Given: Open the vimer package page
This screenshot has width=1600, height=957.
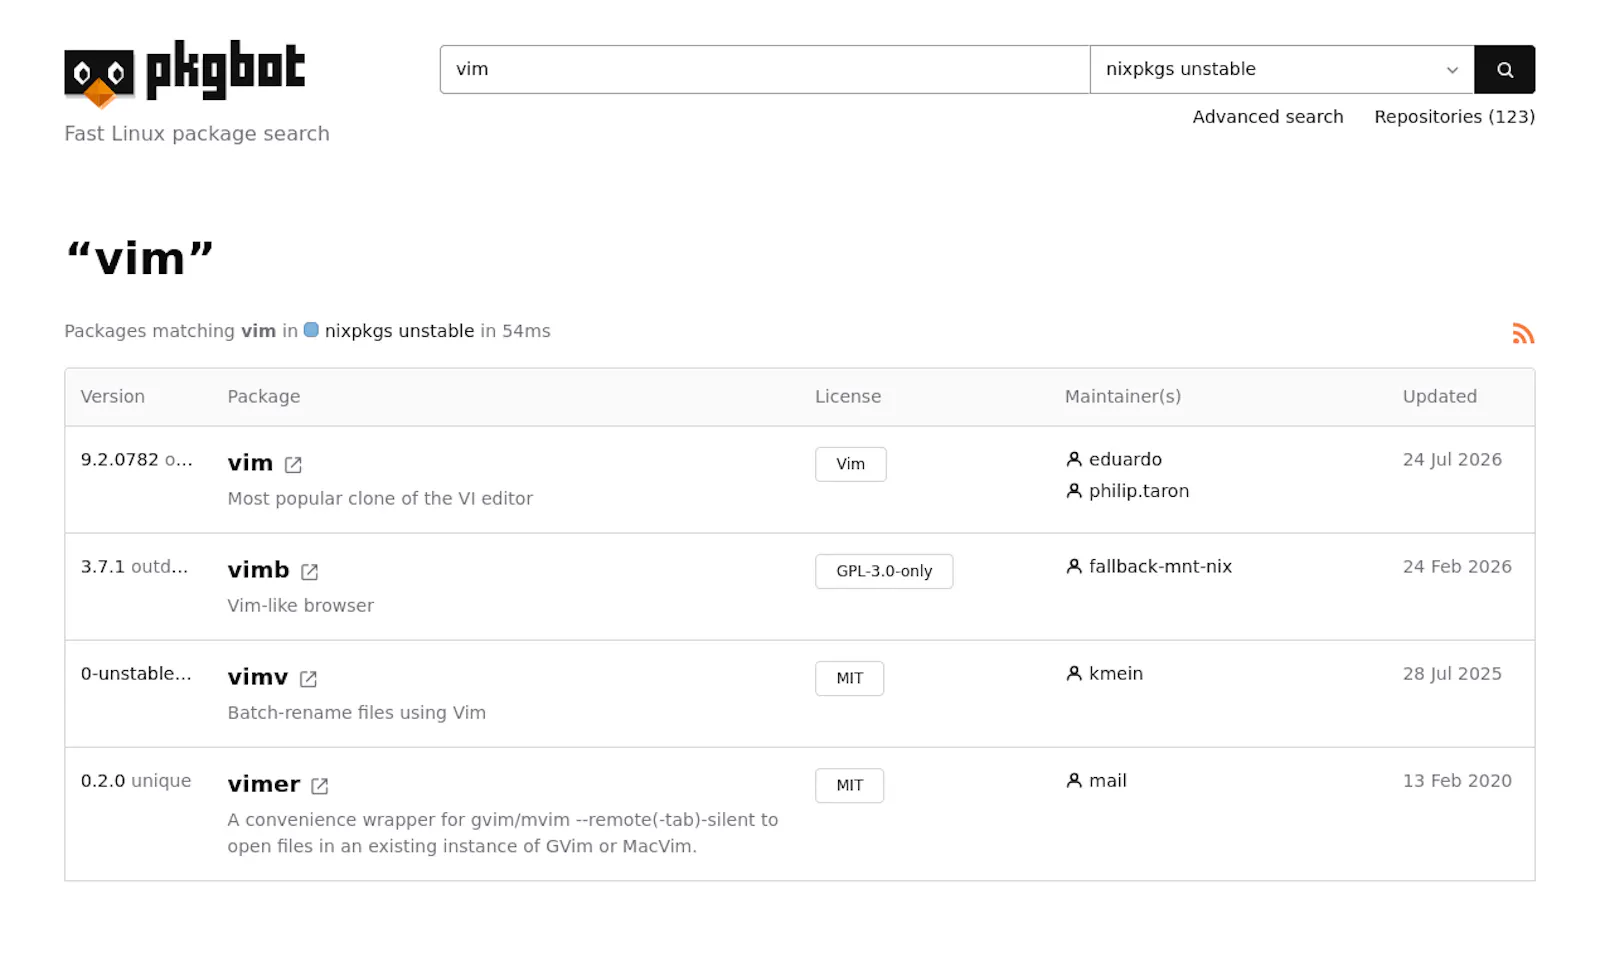Looking at the screenshot, I should pyautogui.click(x=264, y=784).
